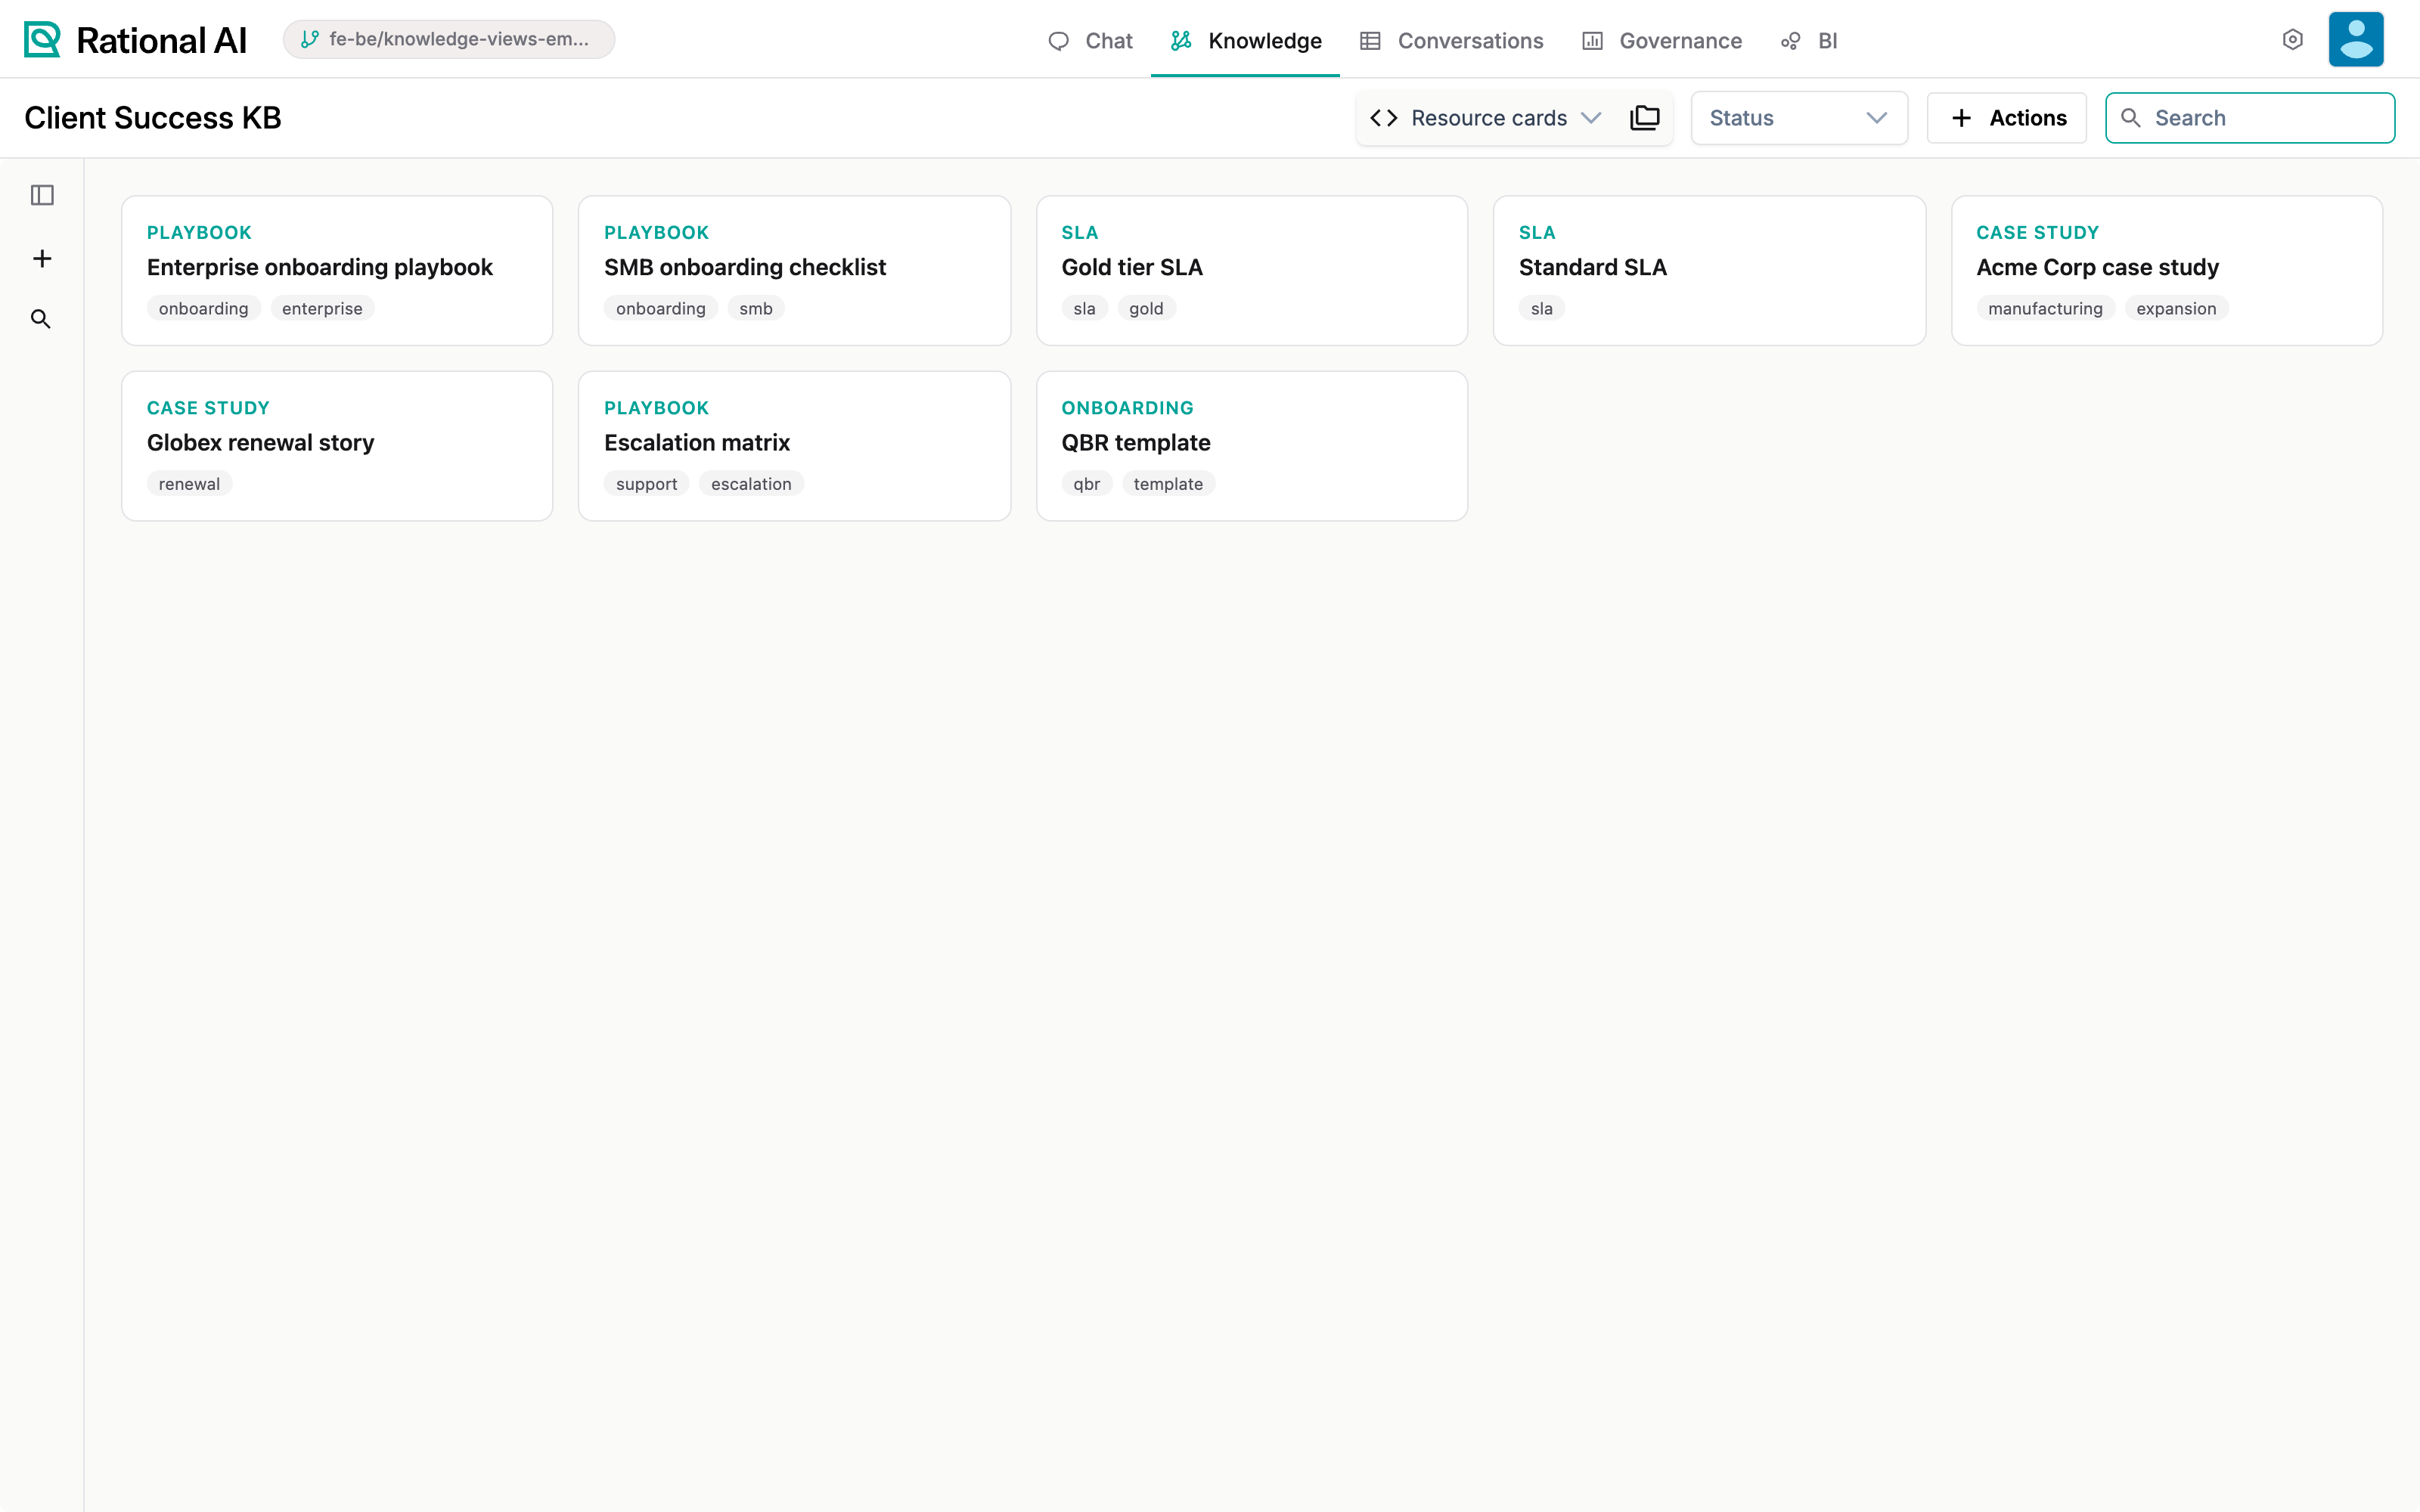
Task: Click the Actions button
Action: click(x=2007, y=118)
